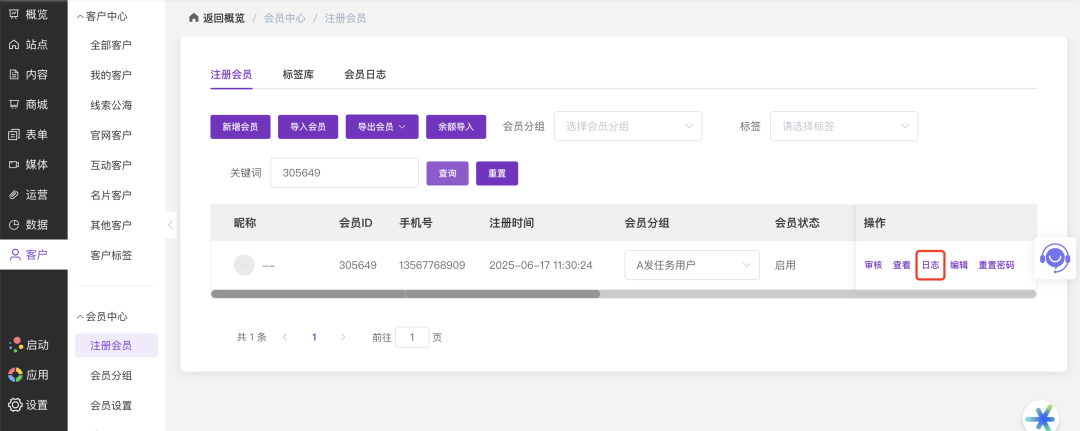Screen dimensions: 1080x431
Task: Switch to the 会员日志 tab
Action: tap(365, 74)
